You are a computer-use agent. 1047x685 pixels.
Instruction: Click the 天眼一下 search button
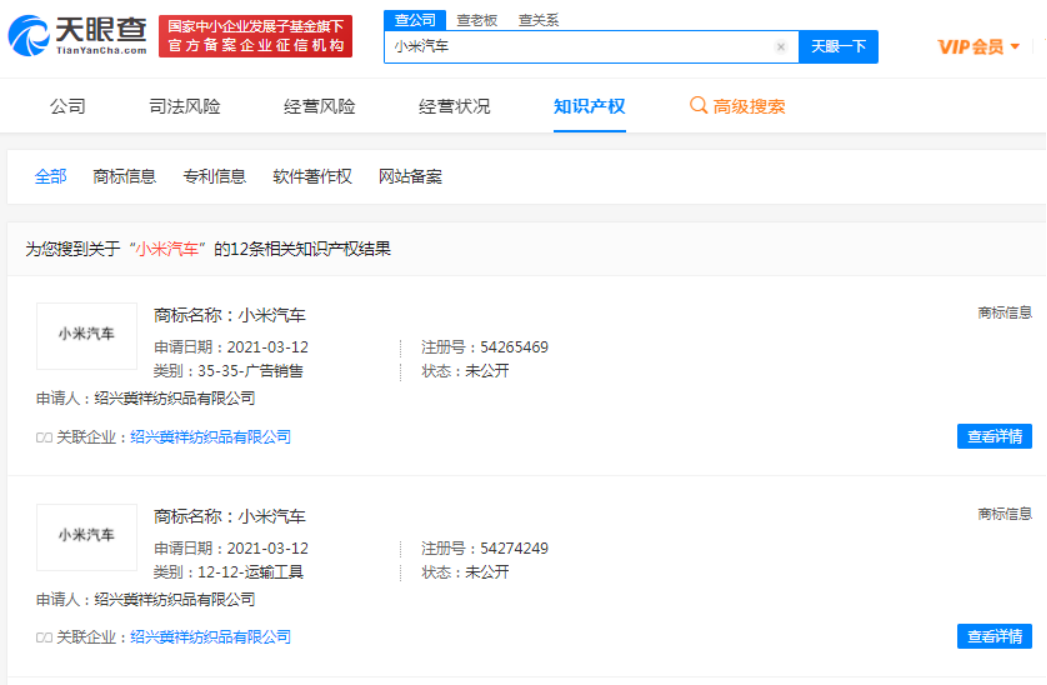(838, 47)
